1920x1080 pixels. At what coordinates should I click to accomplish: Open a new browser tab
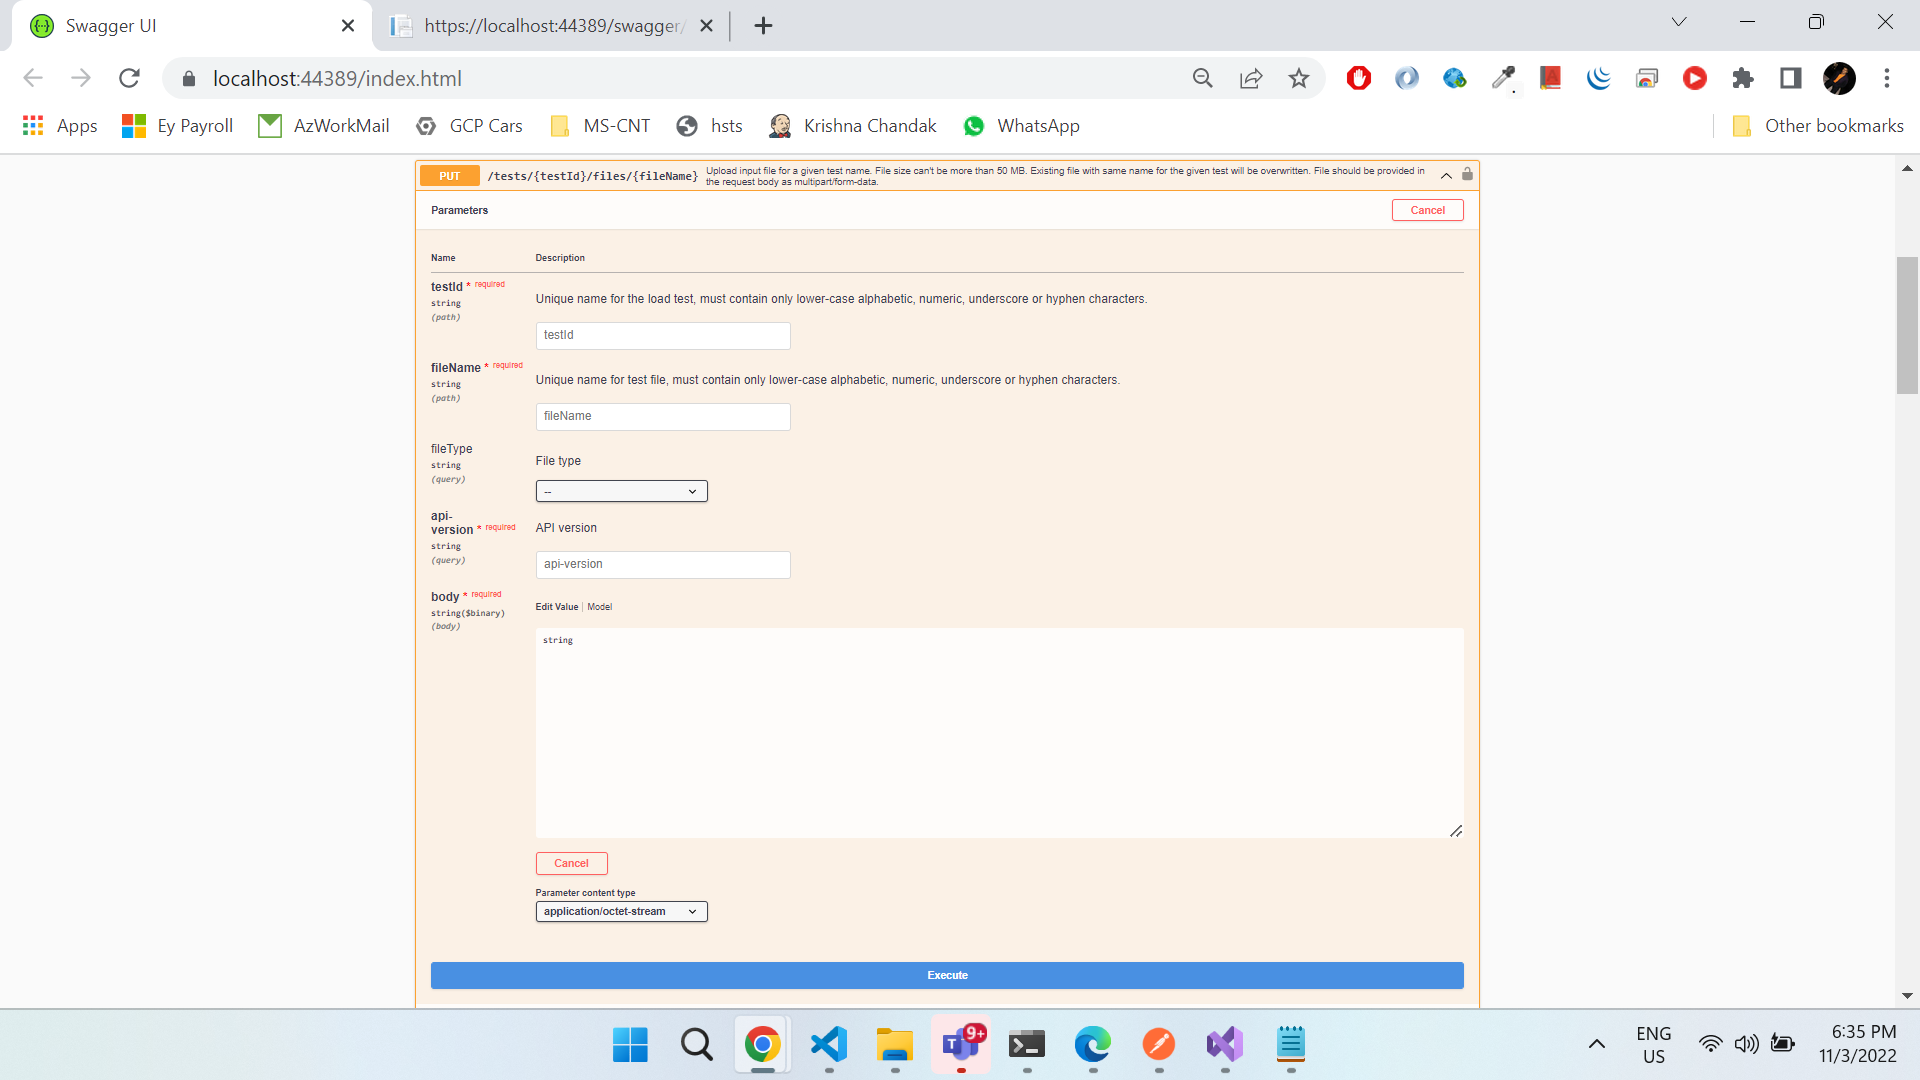pyautogui.click(x=764, y=26)
